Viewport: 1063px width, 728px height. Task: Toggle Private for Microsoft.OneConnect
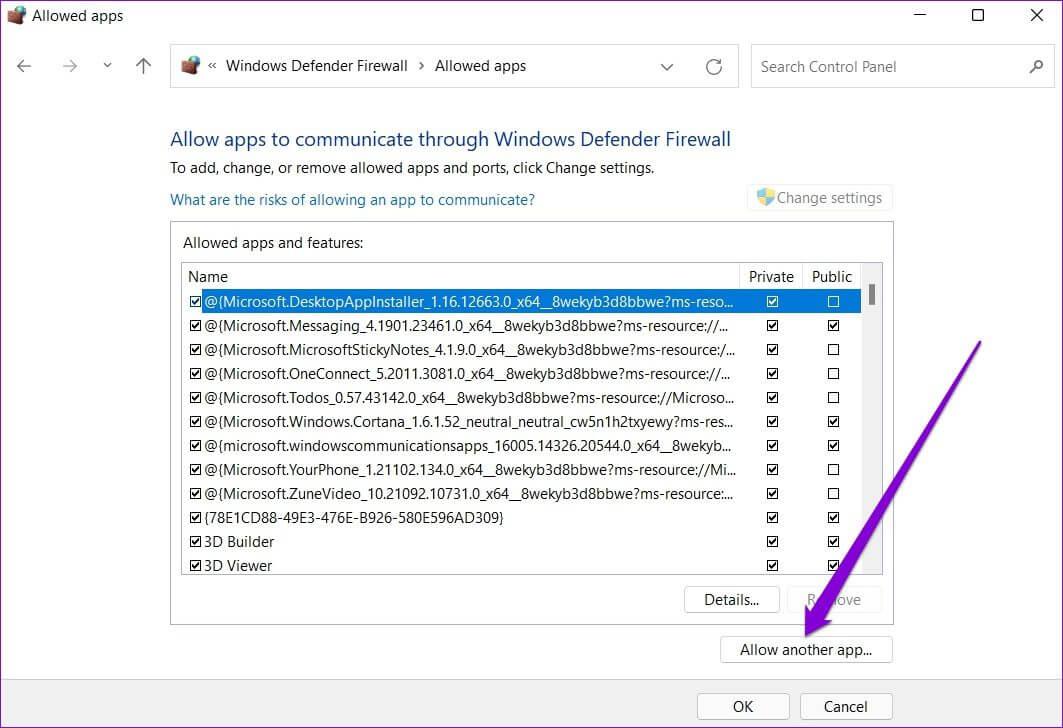click(772, 373)
